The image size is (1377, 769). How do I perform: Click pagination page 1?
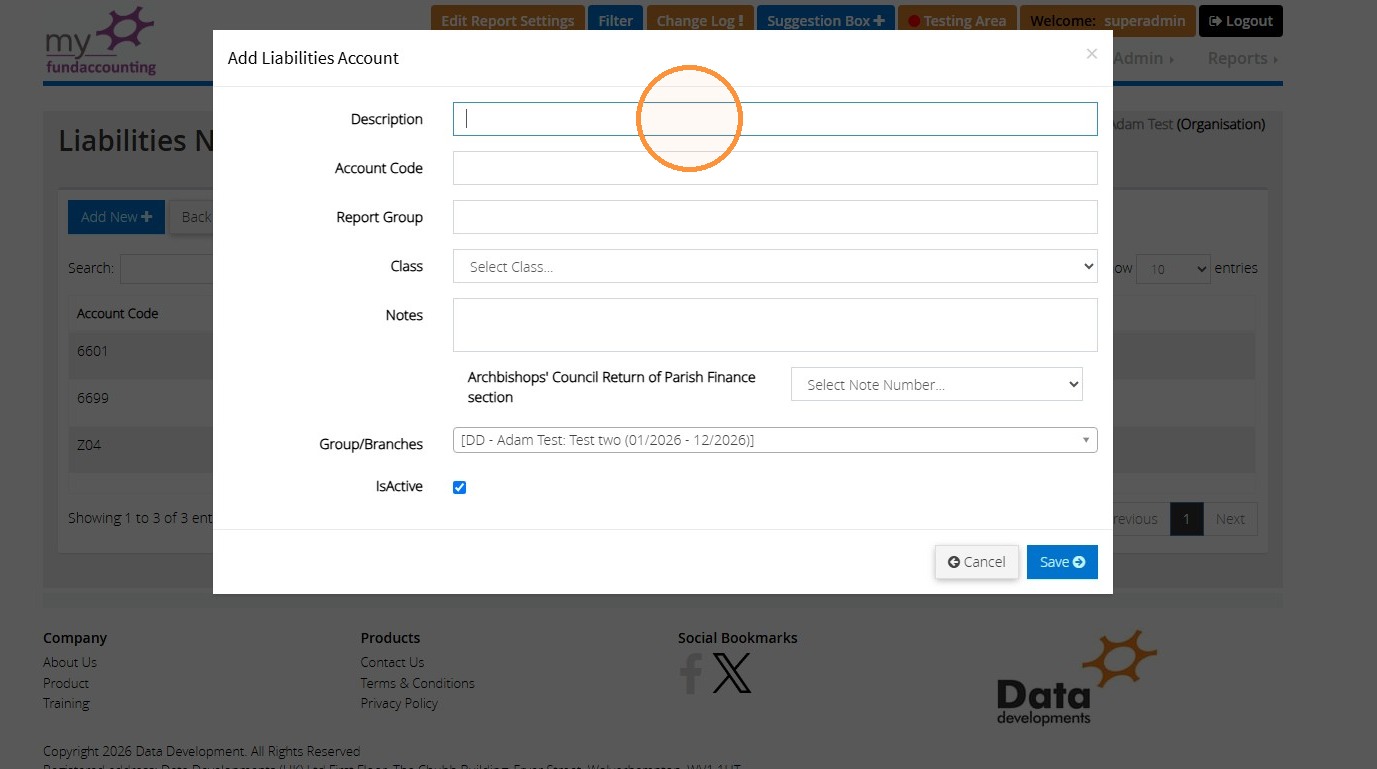(1187, 519)
